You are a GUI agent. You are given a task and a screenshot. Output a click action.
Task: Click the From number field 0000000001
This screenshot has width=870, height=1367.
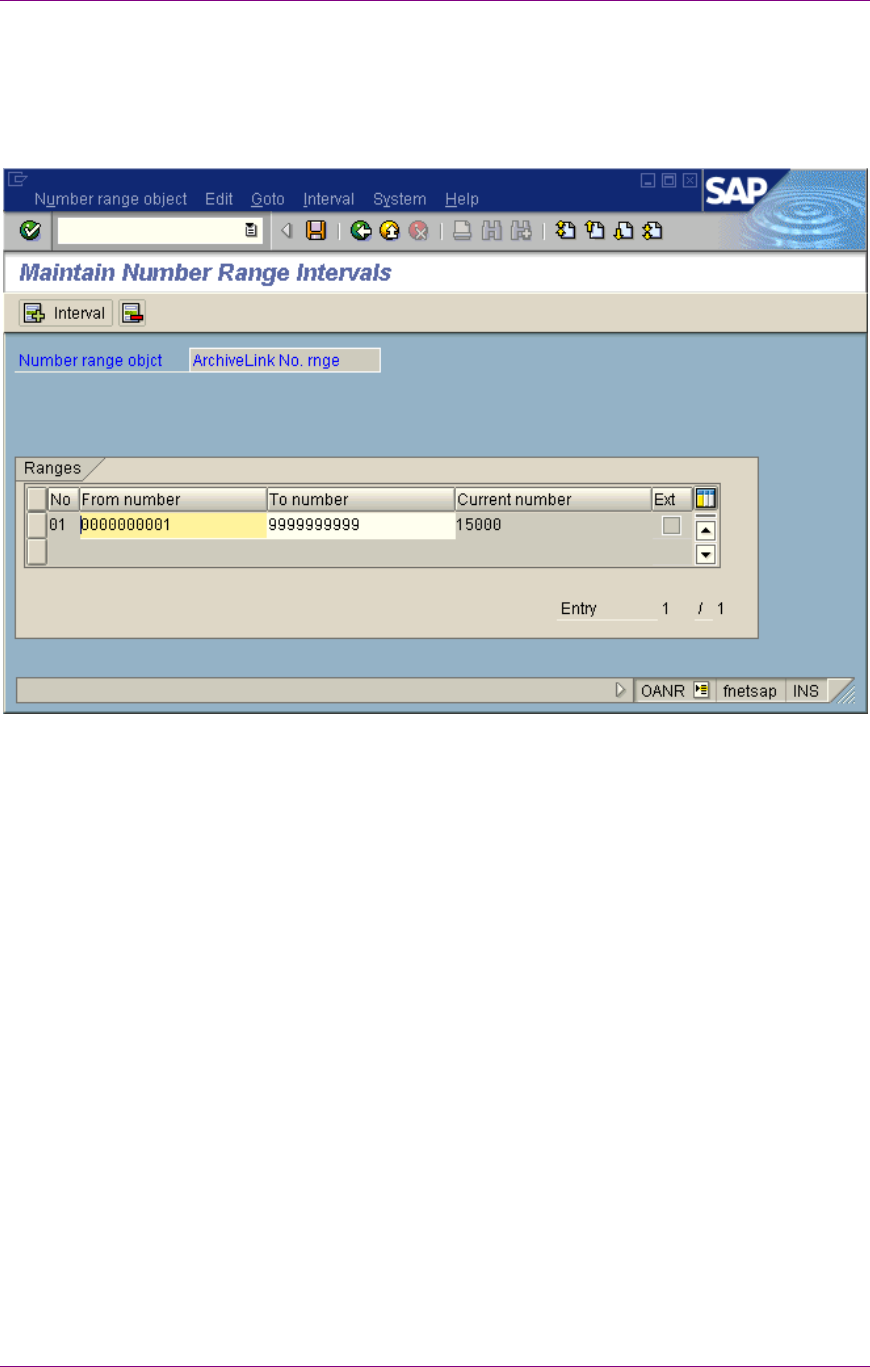click(x=173, y=525)
